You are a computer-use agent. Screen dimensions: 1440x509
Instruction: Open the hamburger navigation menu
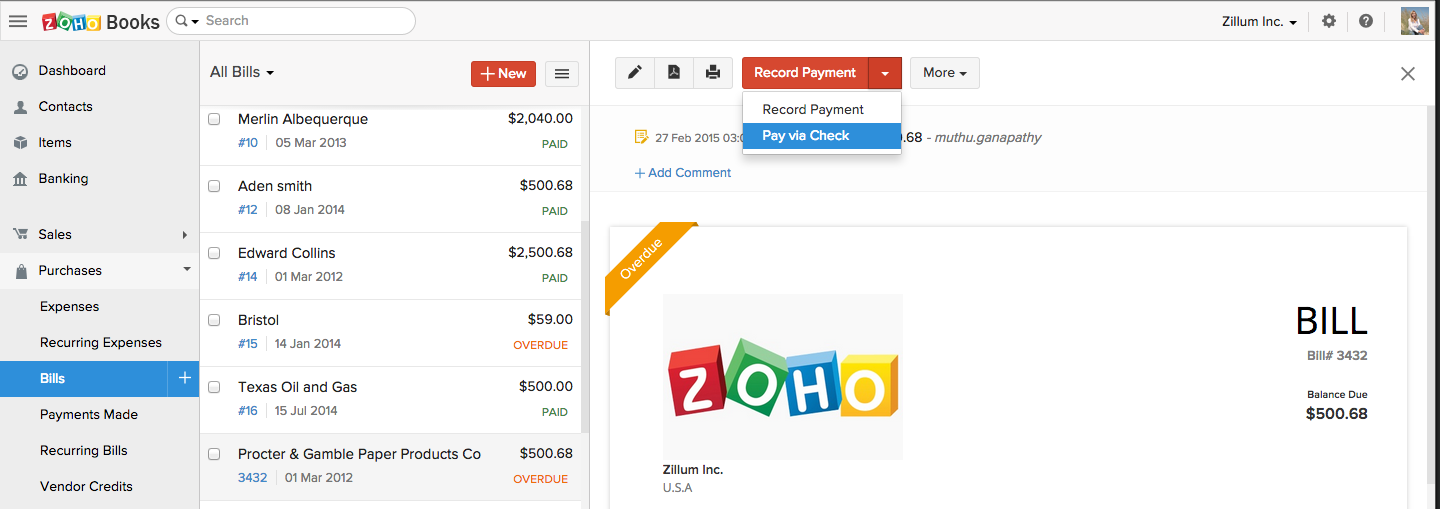18,21
